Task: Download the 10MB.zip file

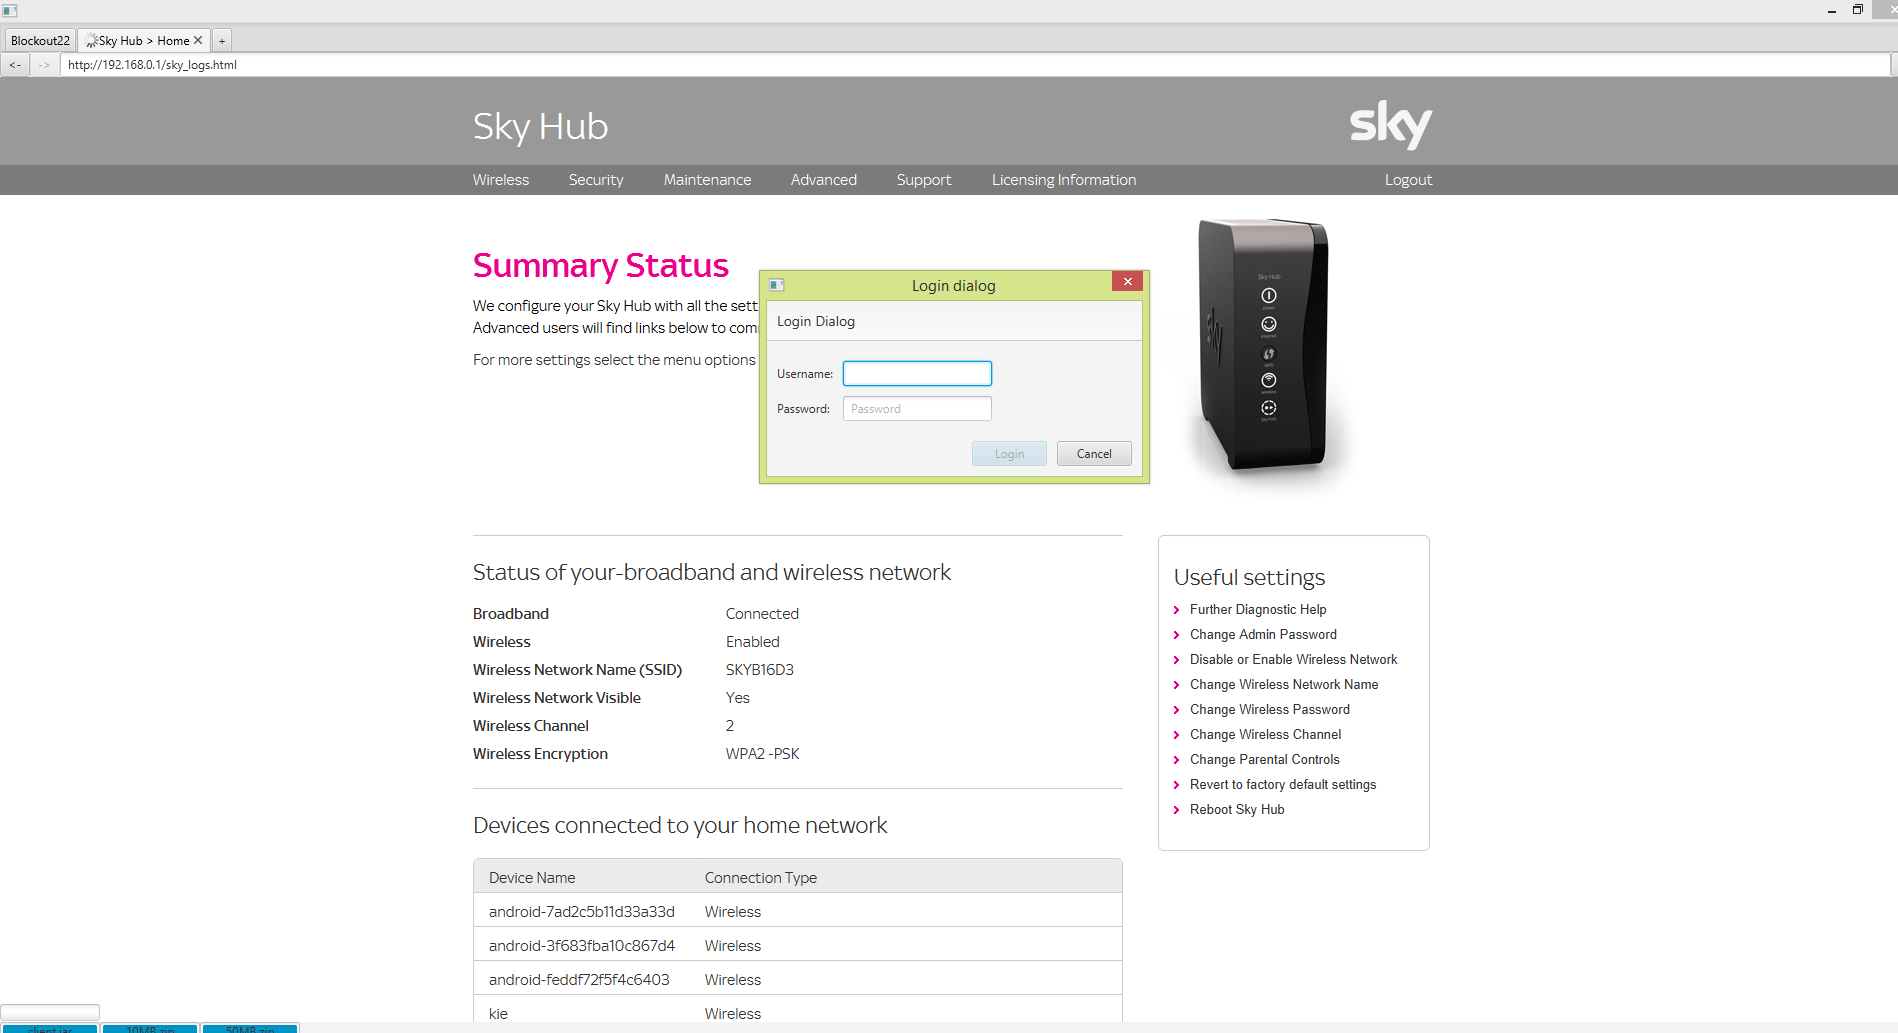Action: click(149, 1029)
